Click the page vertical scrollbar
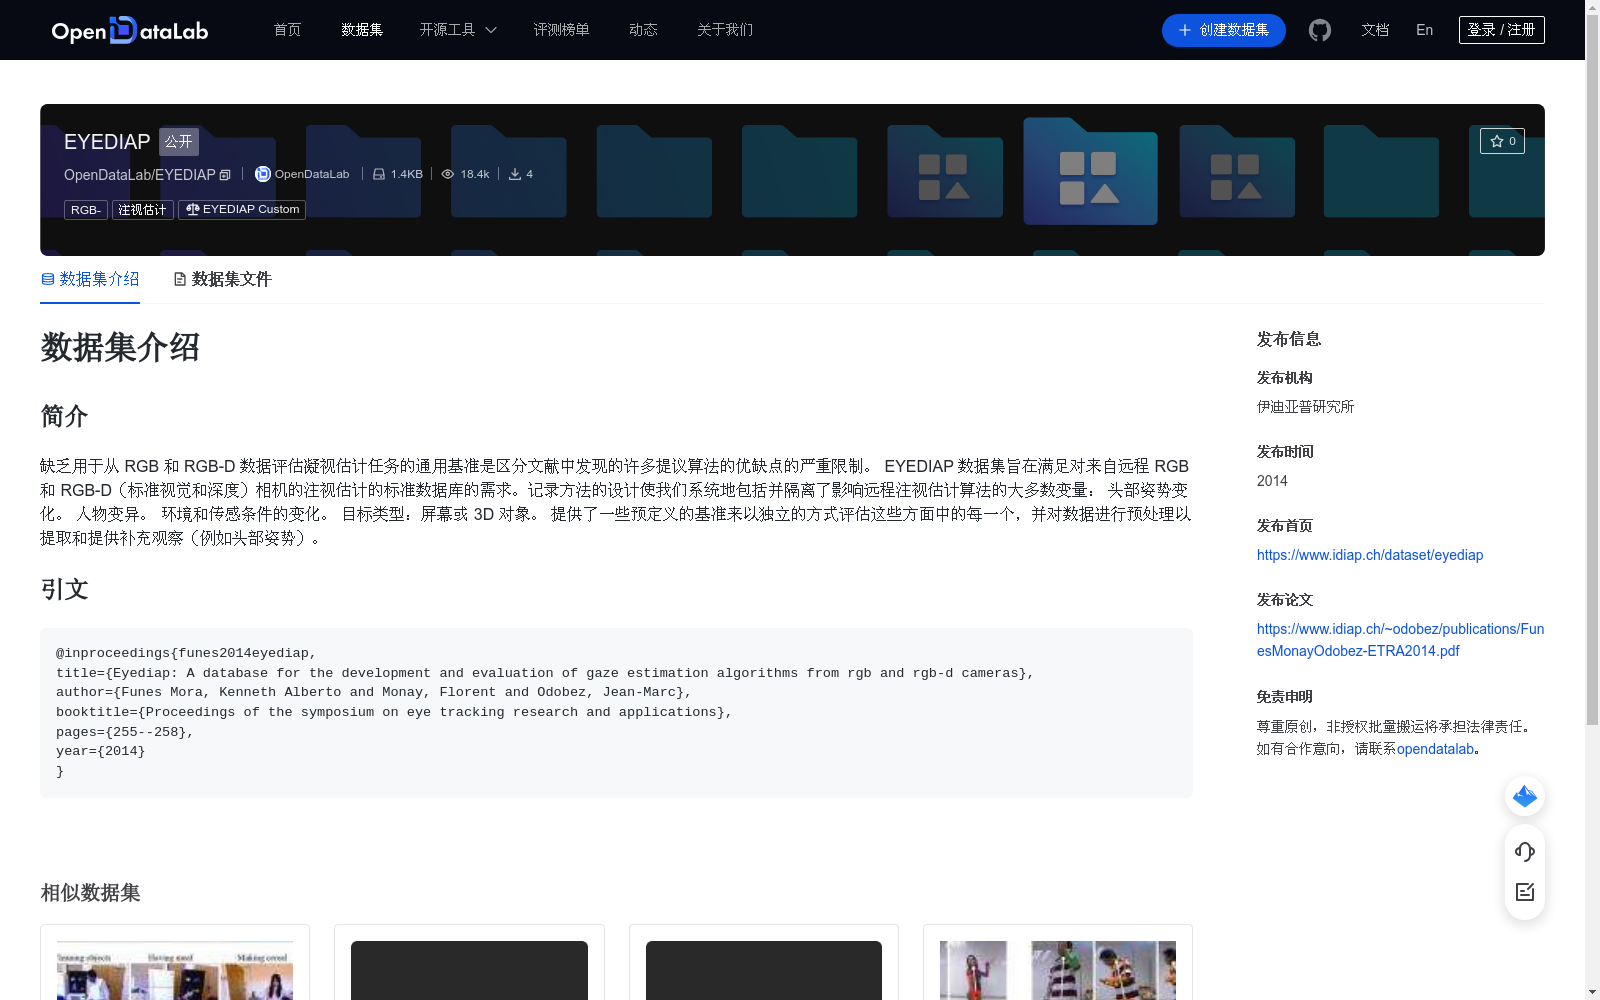This screenshot has height=1000, width=1600. tap(1592, 370)
